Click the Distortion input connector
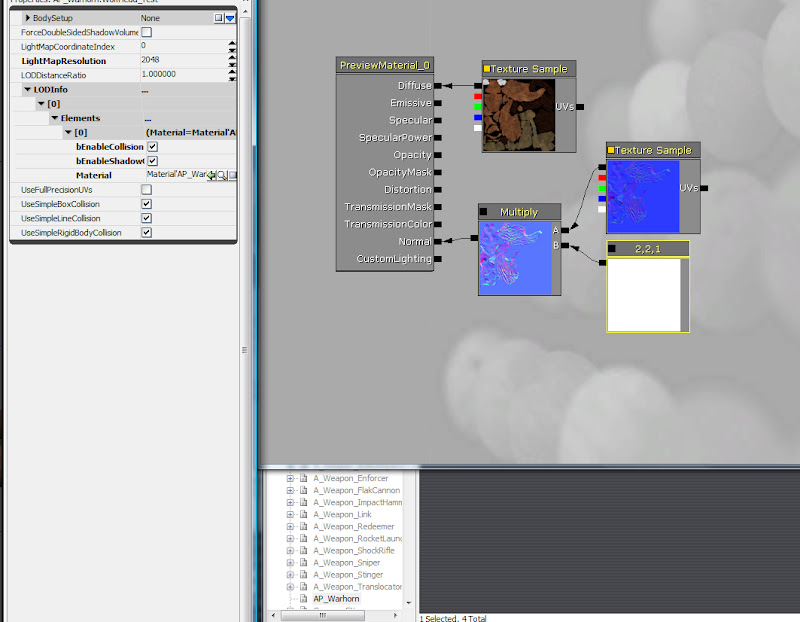 pos(438,190)
